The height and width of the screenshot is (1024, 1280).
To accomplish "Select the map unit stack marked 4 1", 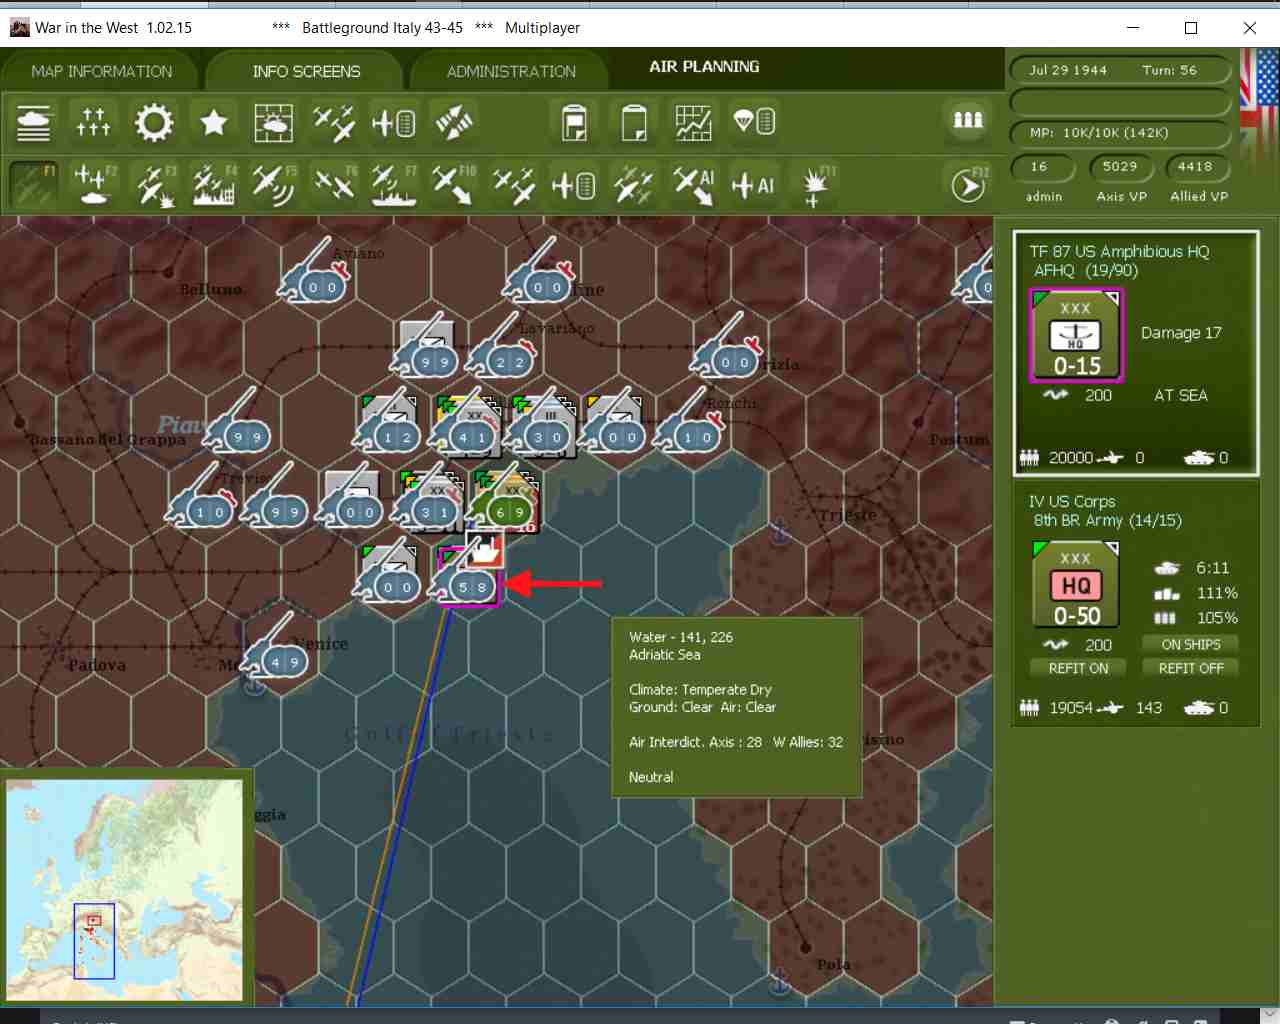I will tap(468, 427).
